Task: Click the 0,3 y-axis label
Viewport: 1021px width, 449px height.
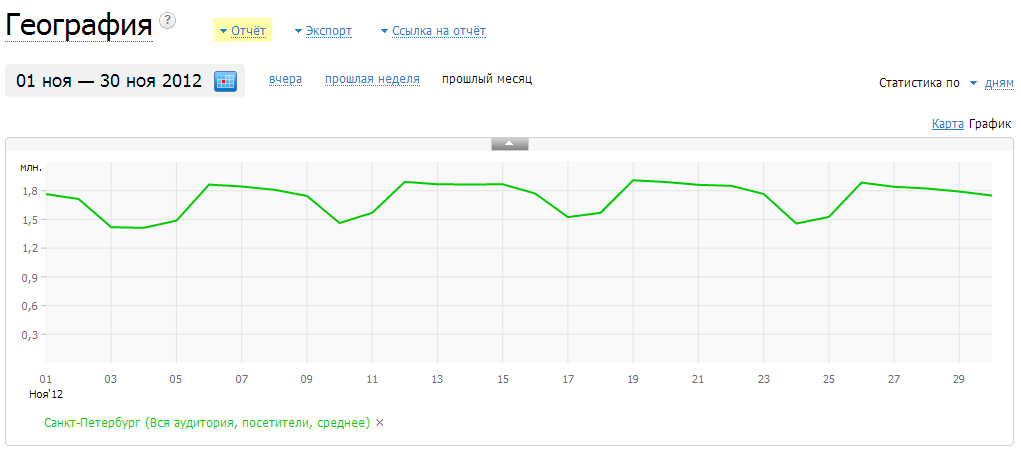Action: click(31, 334)
